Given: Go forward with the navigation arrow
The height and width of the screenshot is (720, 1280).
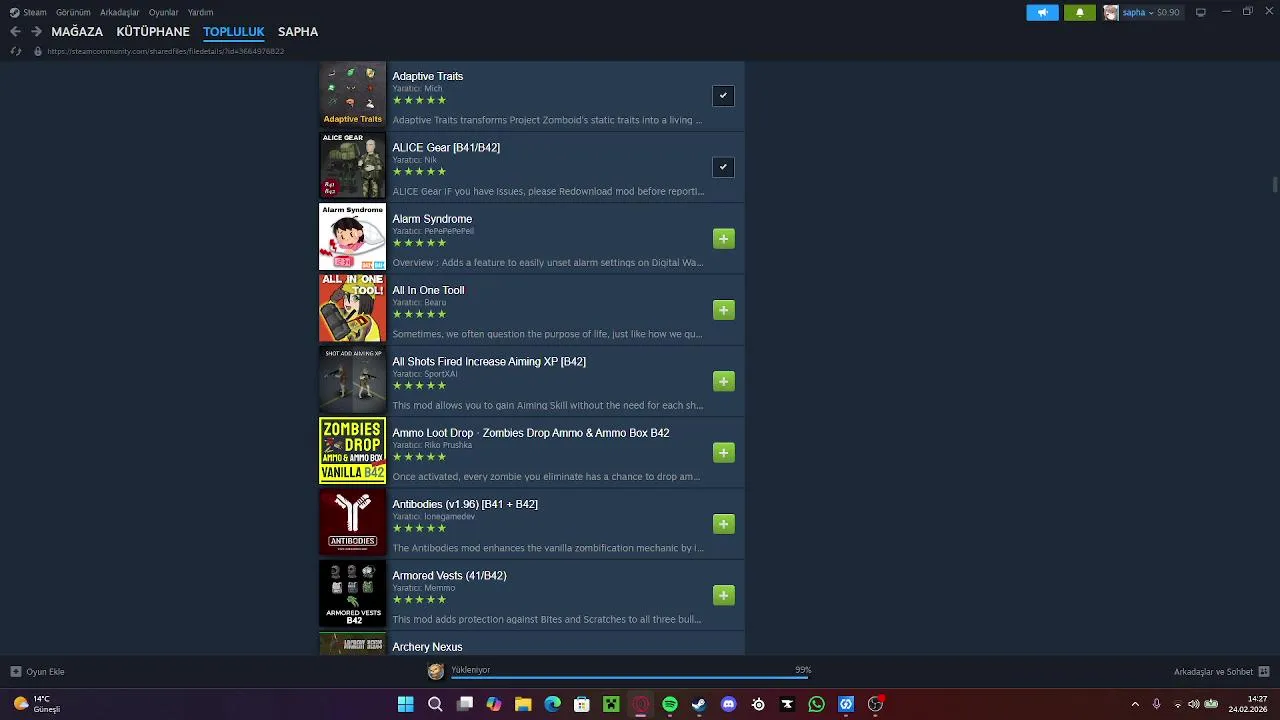Looking at the screenshot, I should pos(36,32).
